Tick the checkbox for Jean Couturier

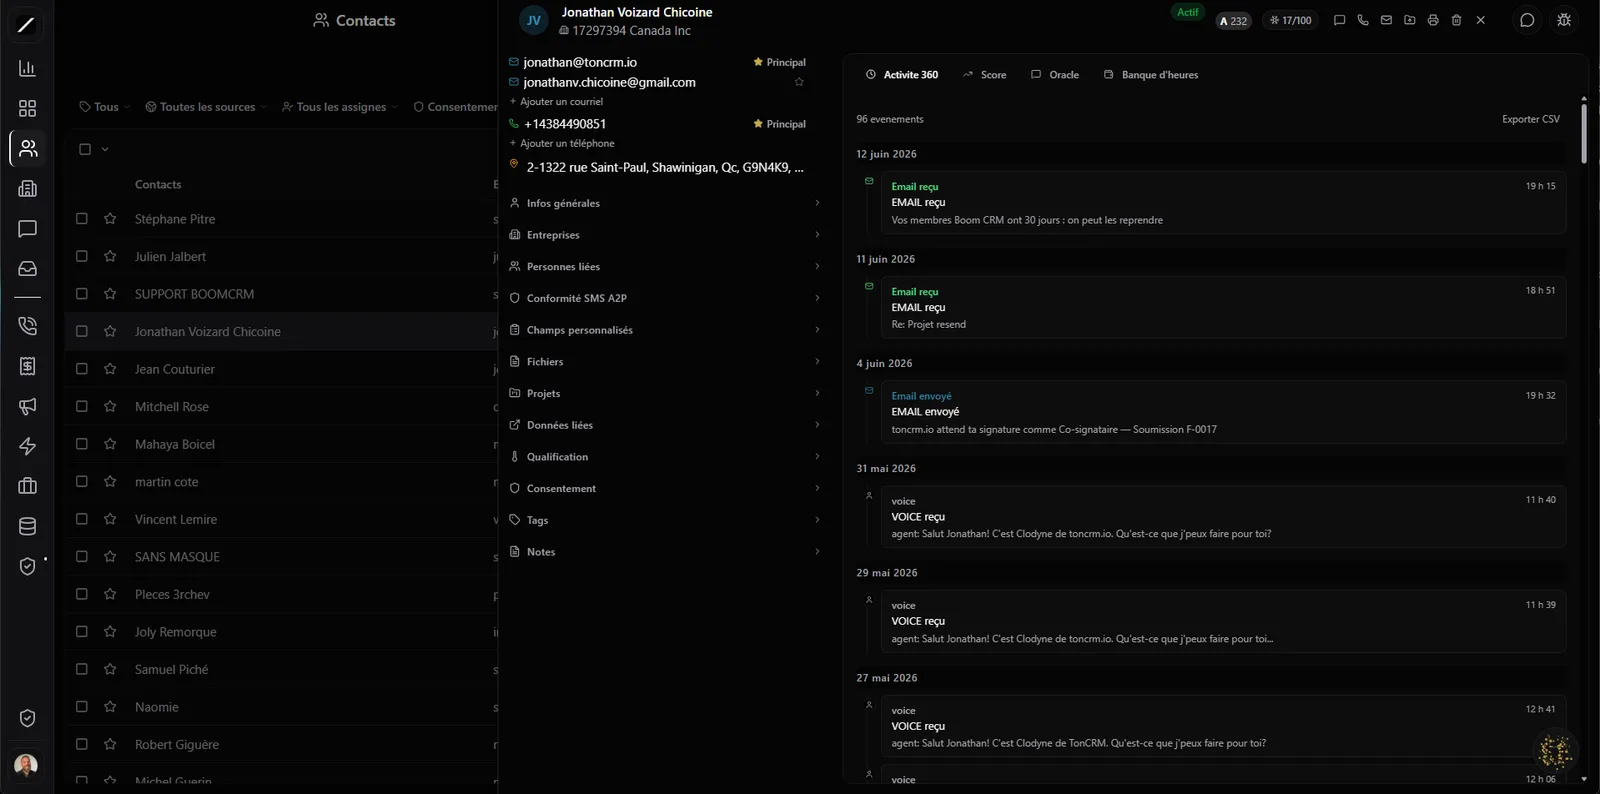tap(82, 368)
